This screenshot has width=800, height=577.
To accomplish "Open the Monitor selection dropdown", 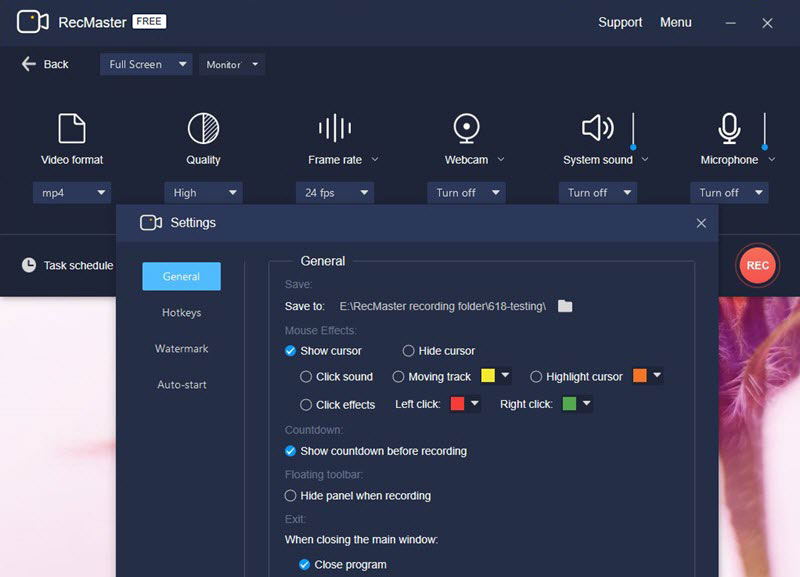I will (232, 64).
